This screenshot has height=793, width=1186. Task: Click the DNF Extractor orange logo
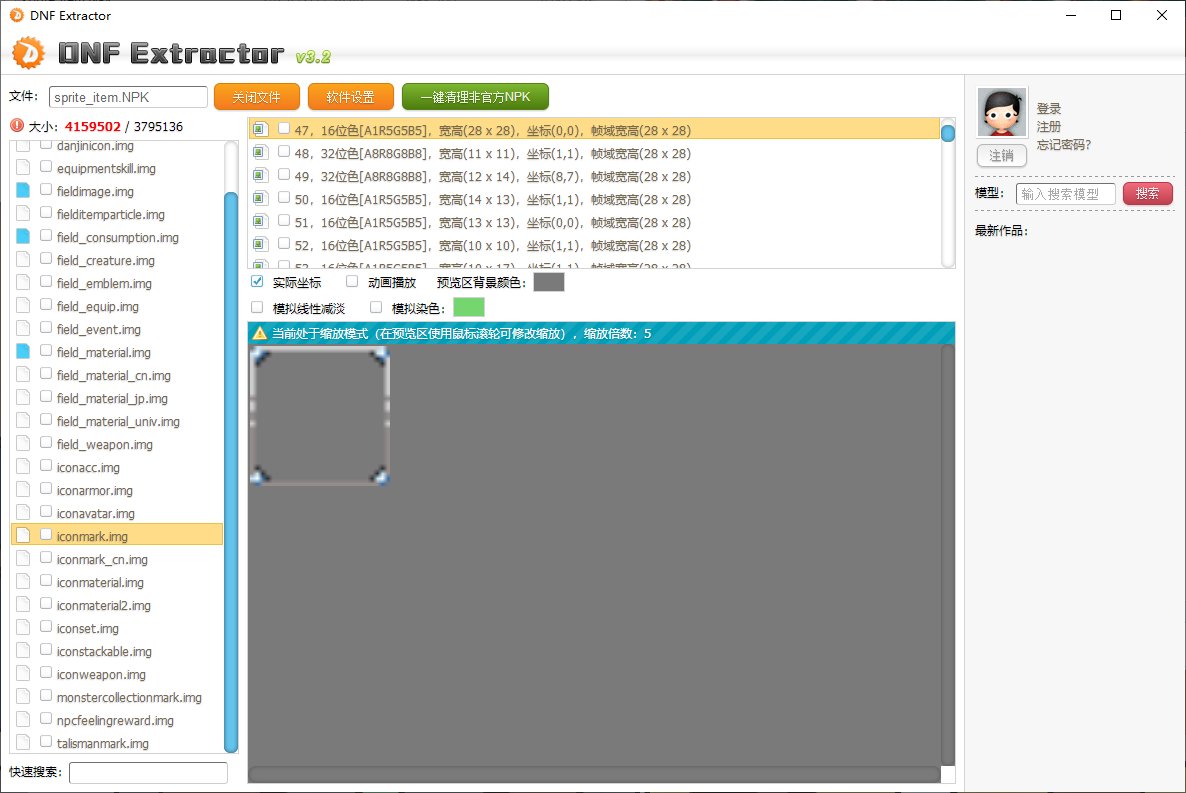pos(30,52)
